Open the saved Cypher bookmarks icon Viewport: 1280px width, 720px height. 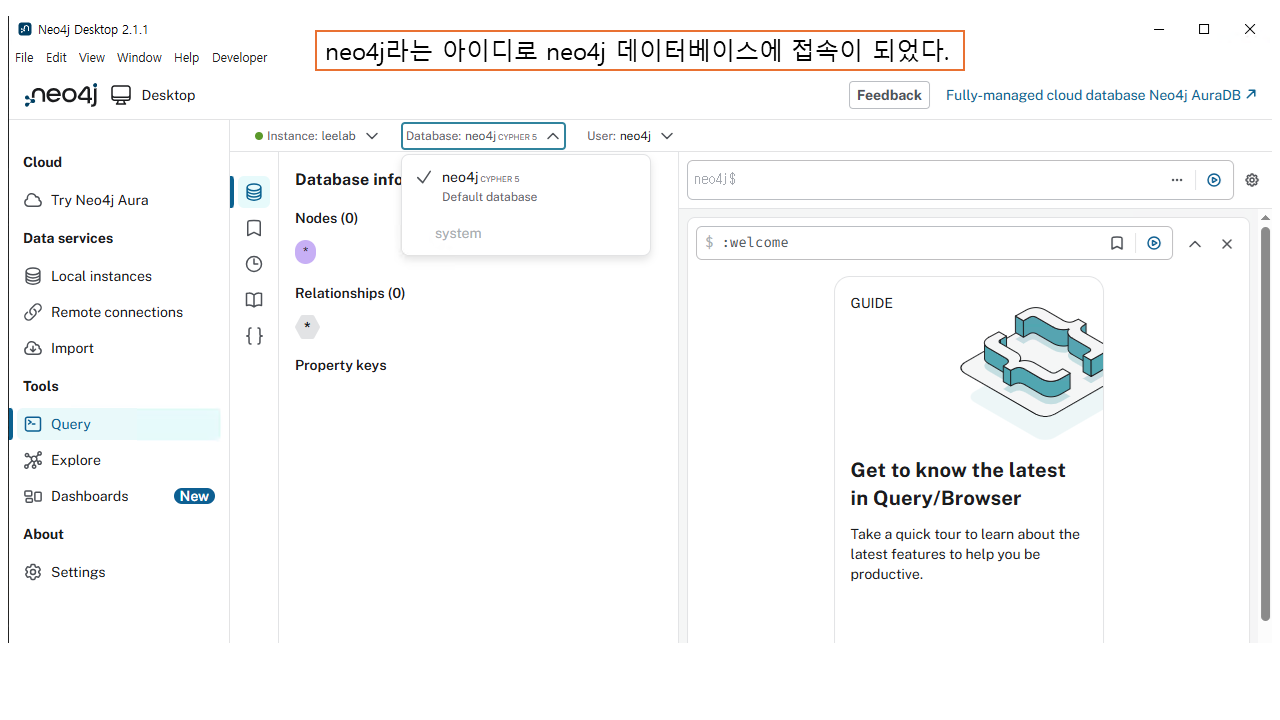click(254, 228)
